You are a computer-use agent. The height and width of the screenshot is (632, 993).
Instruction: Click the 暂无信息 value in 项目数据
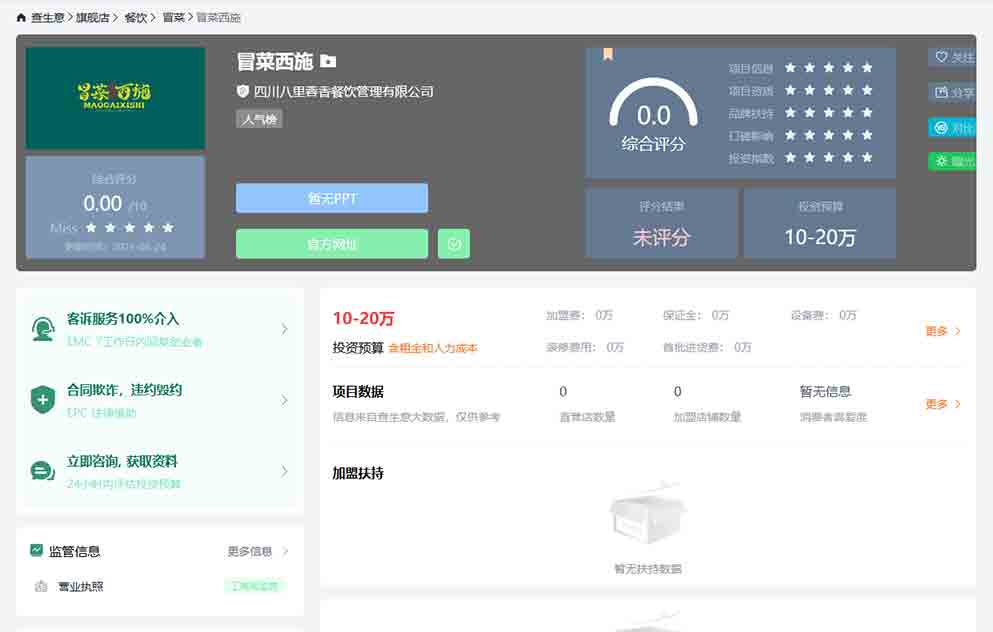825,391
